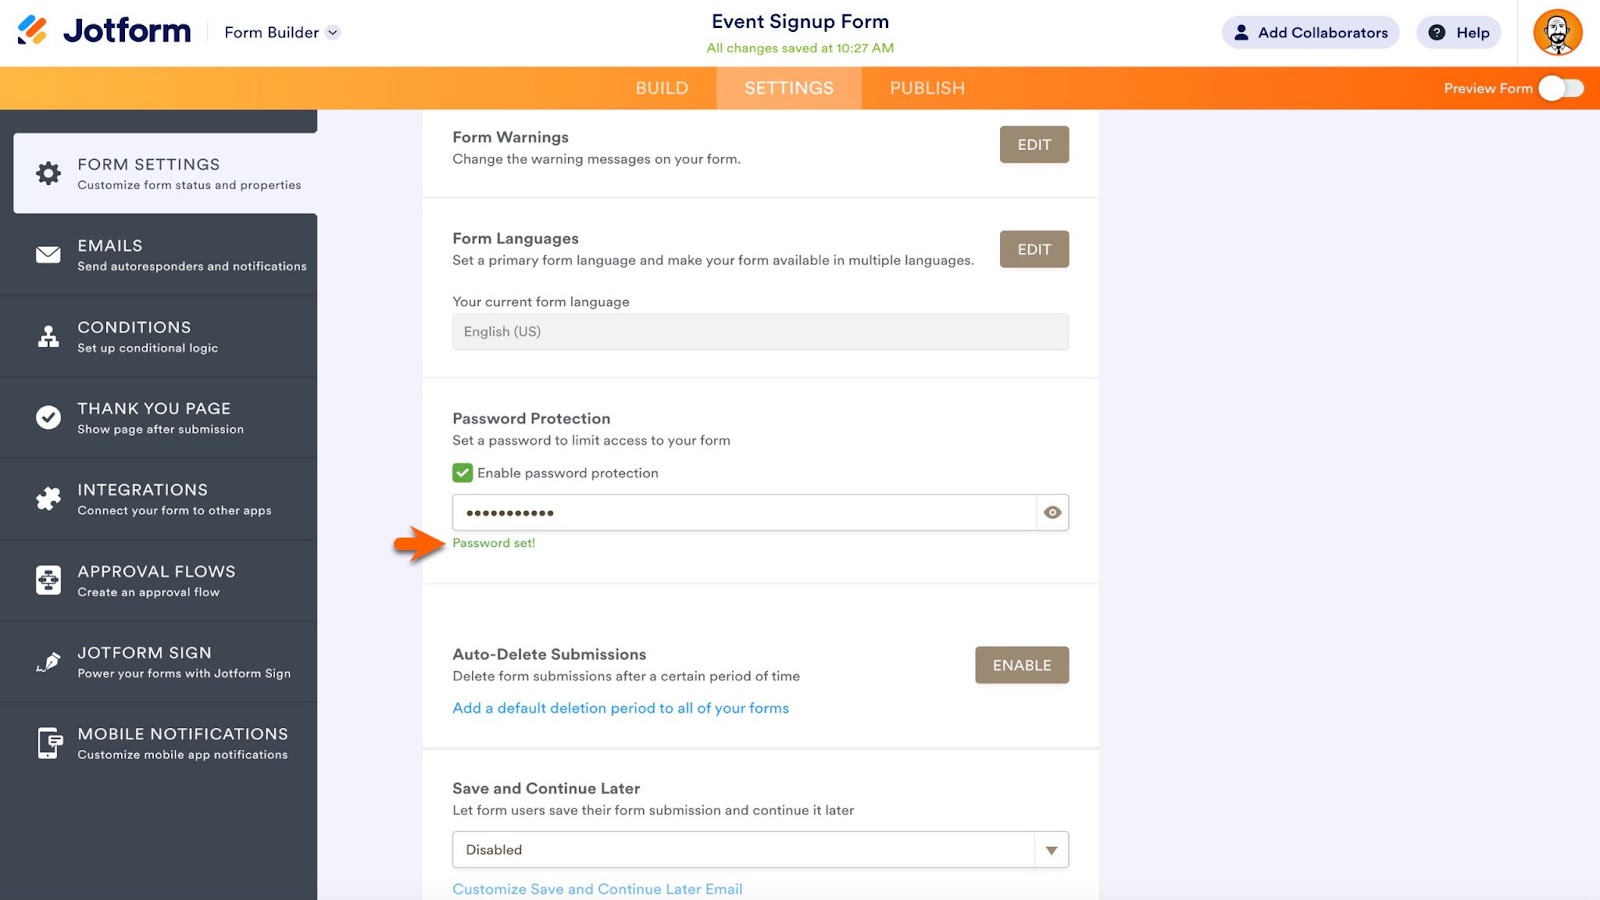Open Customize Save and Continue Later Email
Viewport: 1600px width, 900px height.
point(597,888)
